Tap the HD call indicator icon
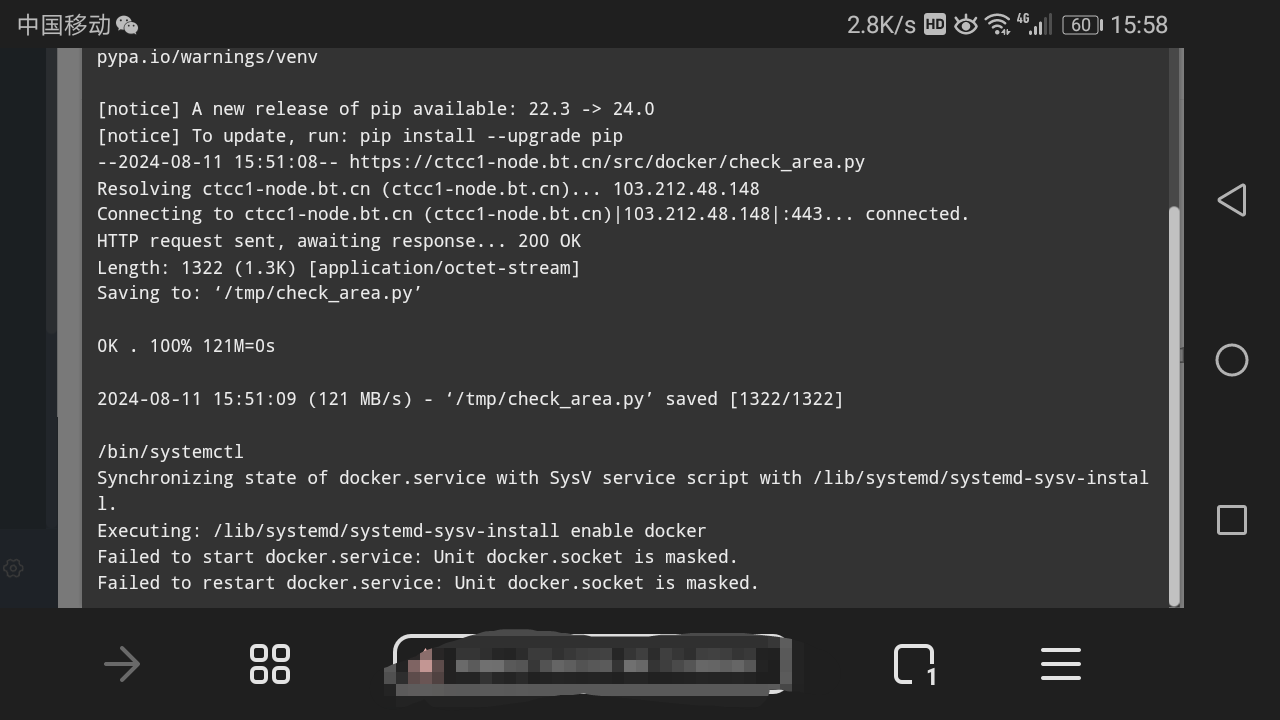1280x720 pixels. coord(934,25)
